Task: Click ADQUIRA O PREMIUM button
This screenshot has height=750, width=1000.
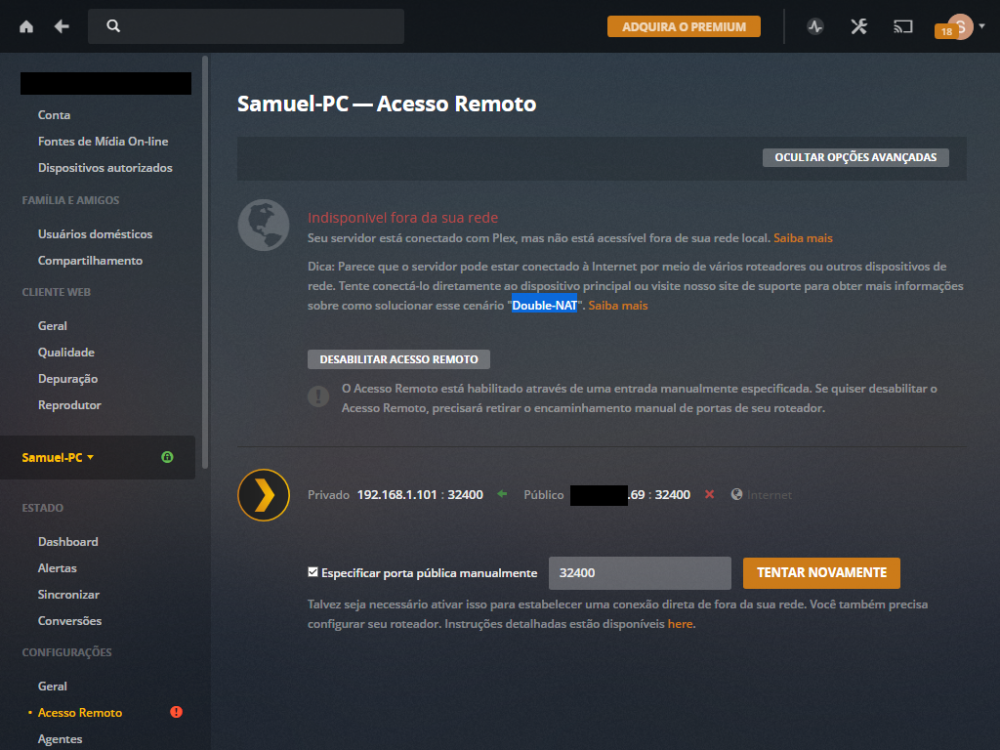Action: coord(684,27)
